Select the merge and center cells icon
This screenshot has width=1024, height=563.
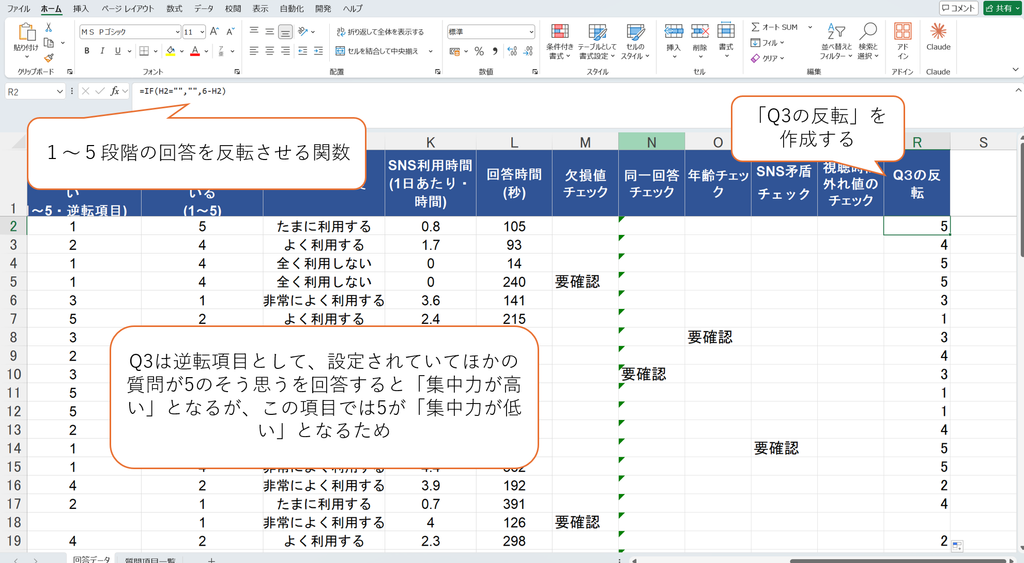[x=340, y=51]
